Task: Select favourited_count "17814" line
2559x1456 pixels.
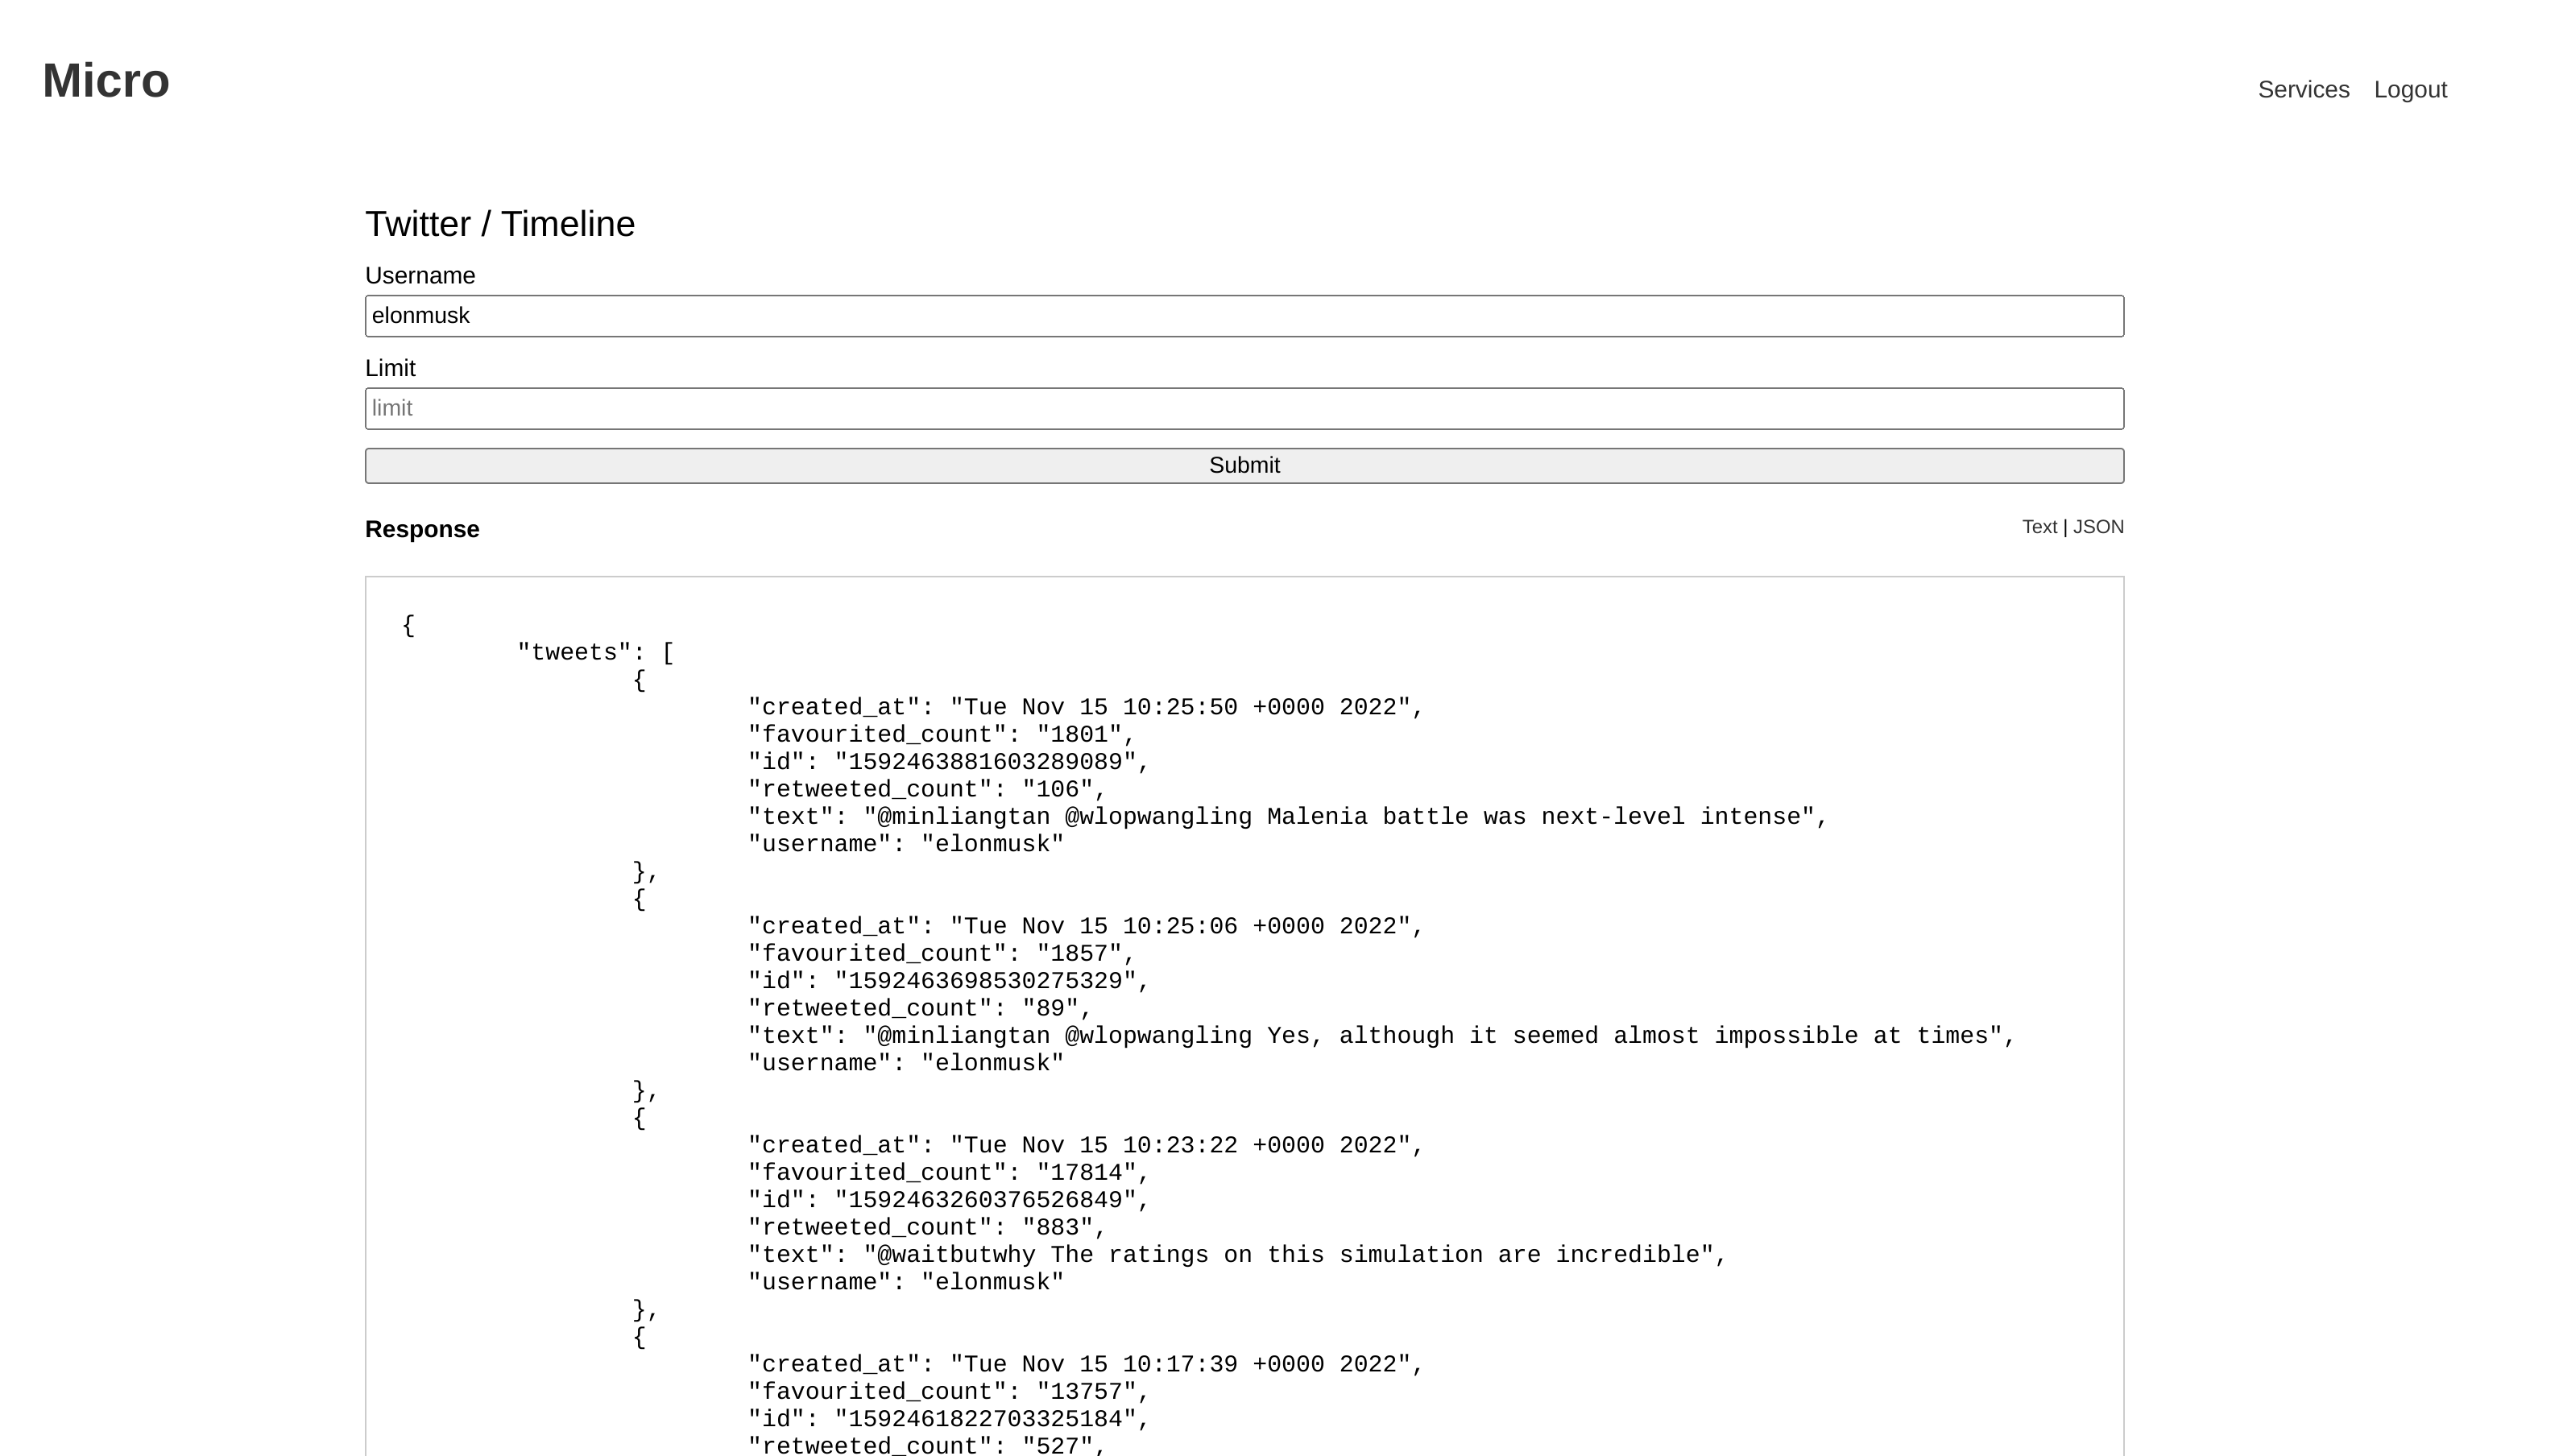Action: click(x=948, y=1173)
